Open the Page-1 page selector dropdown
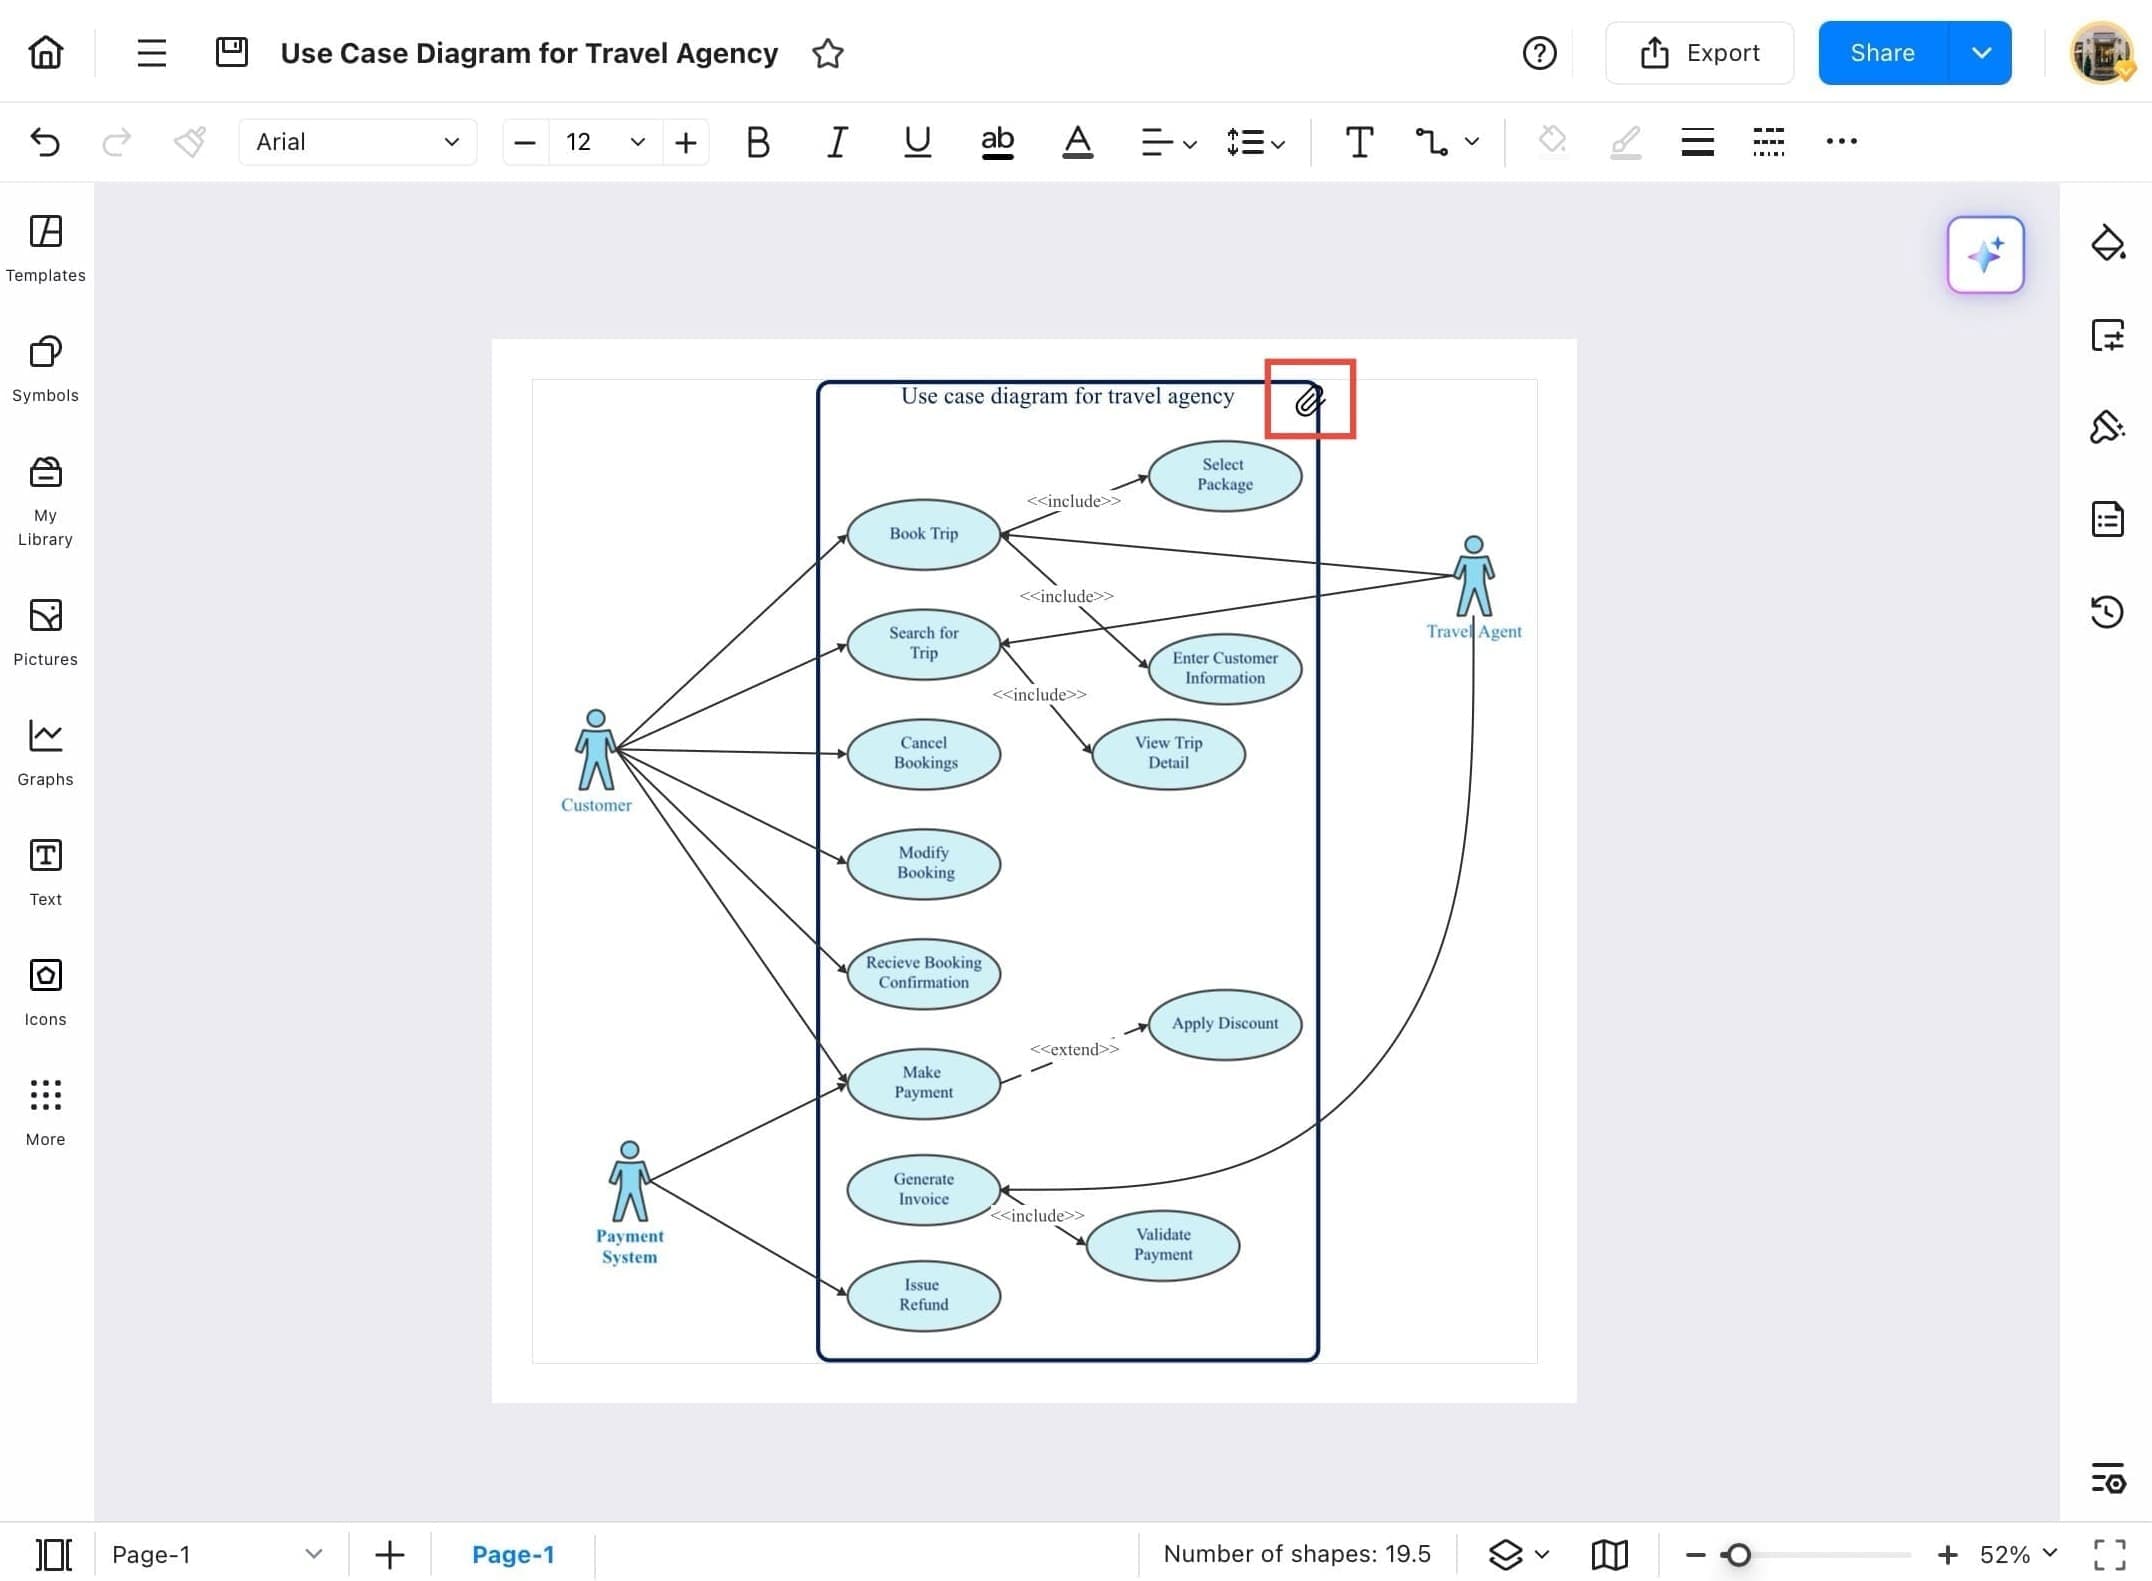The width and height of the screenshot is (2152, 1581). (314, 1554)
